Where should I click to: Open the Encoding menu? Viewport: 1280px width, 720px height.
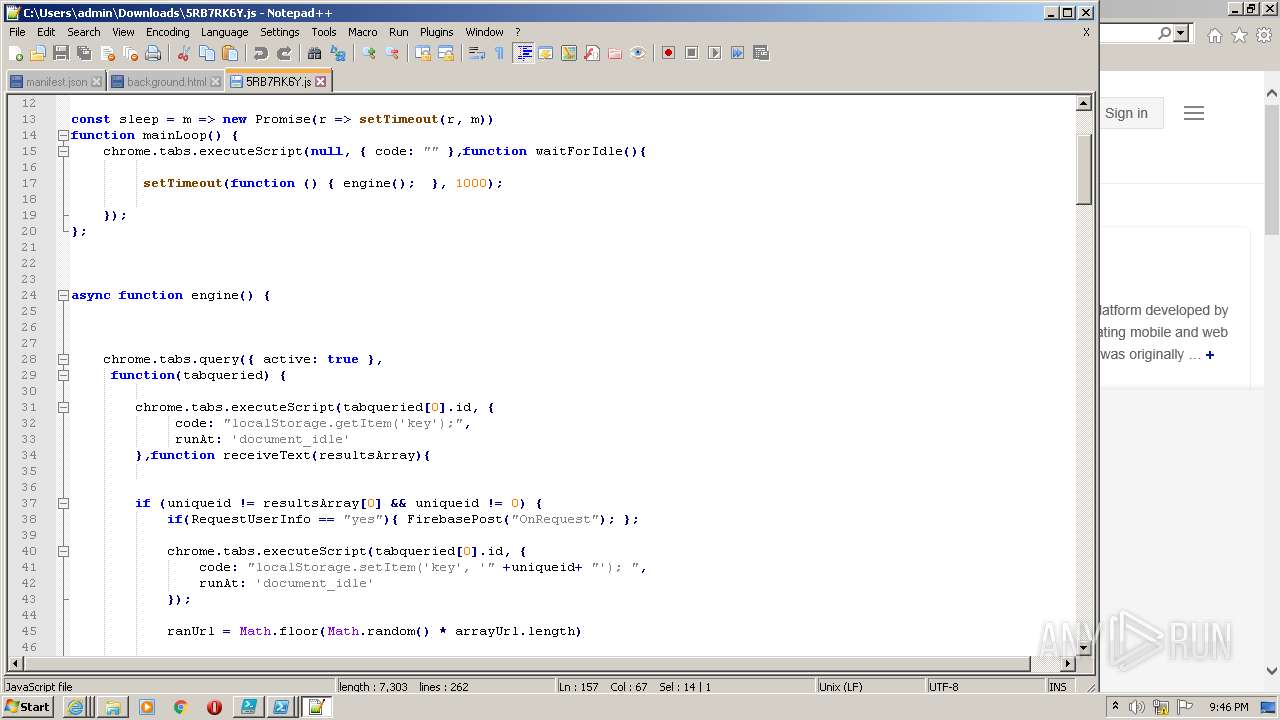167,32
